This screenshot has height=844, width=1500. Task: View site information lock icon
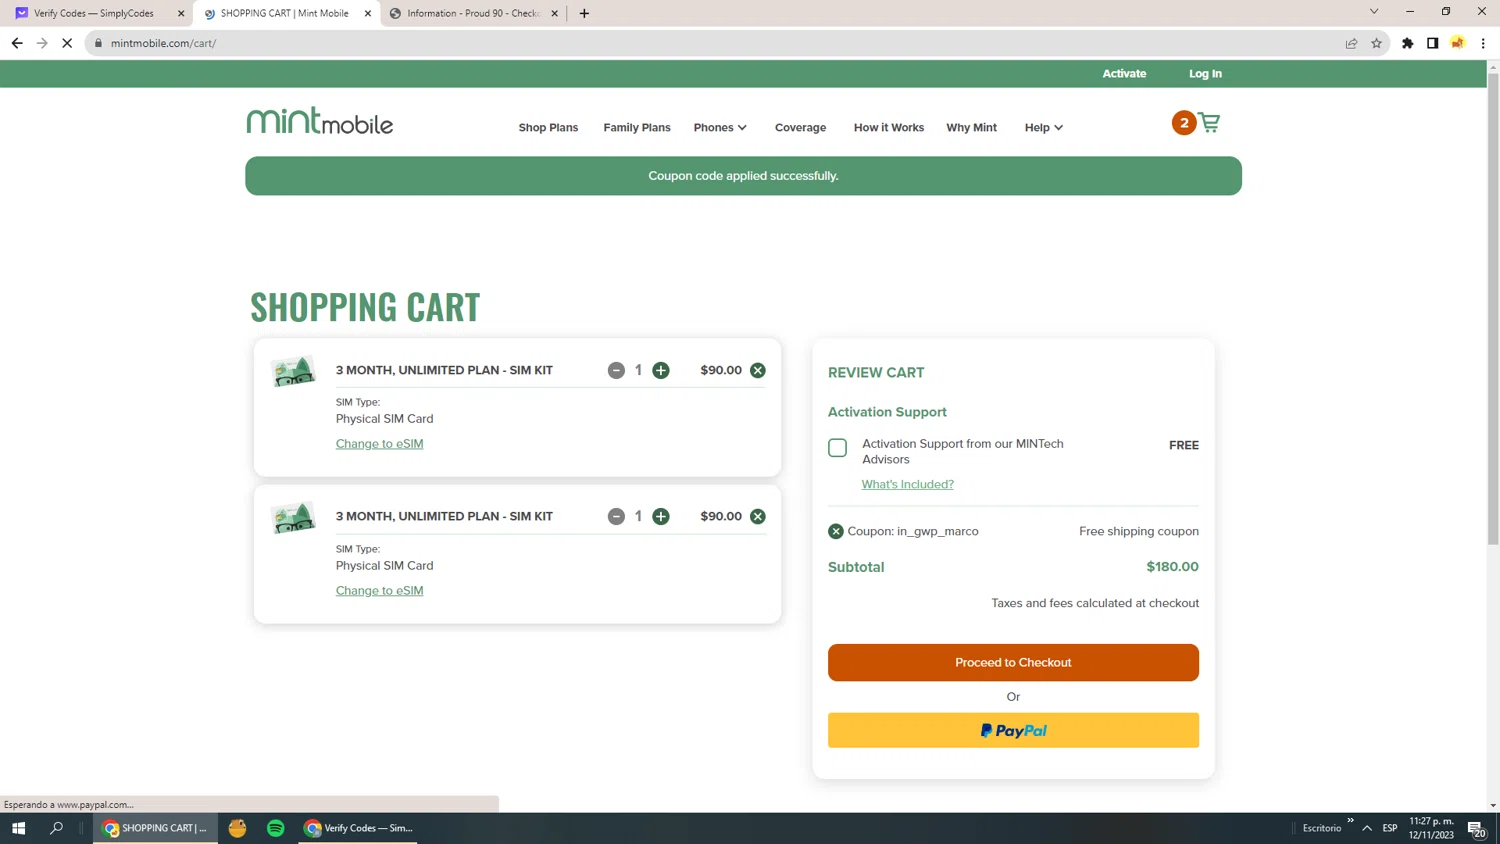98,43
